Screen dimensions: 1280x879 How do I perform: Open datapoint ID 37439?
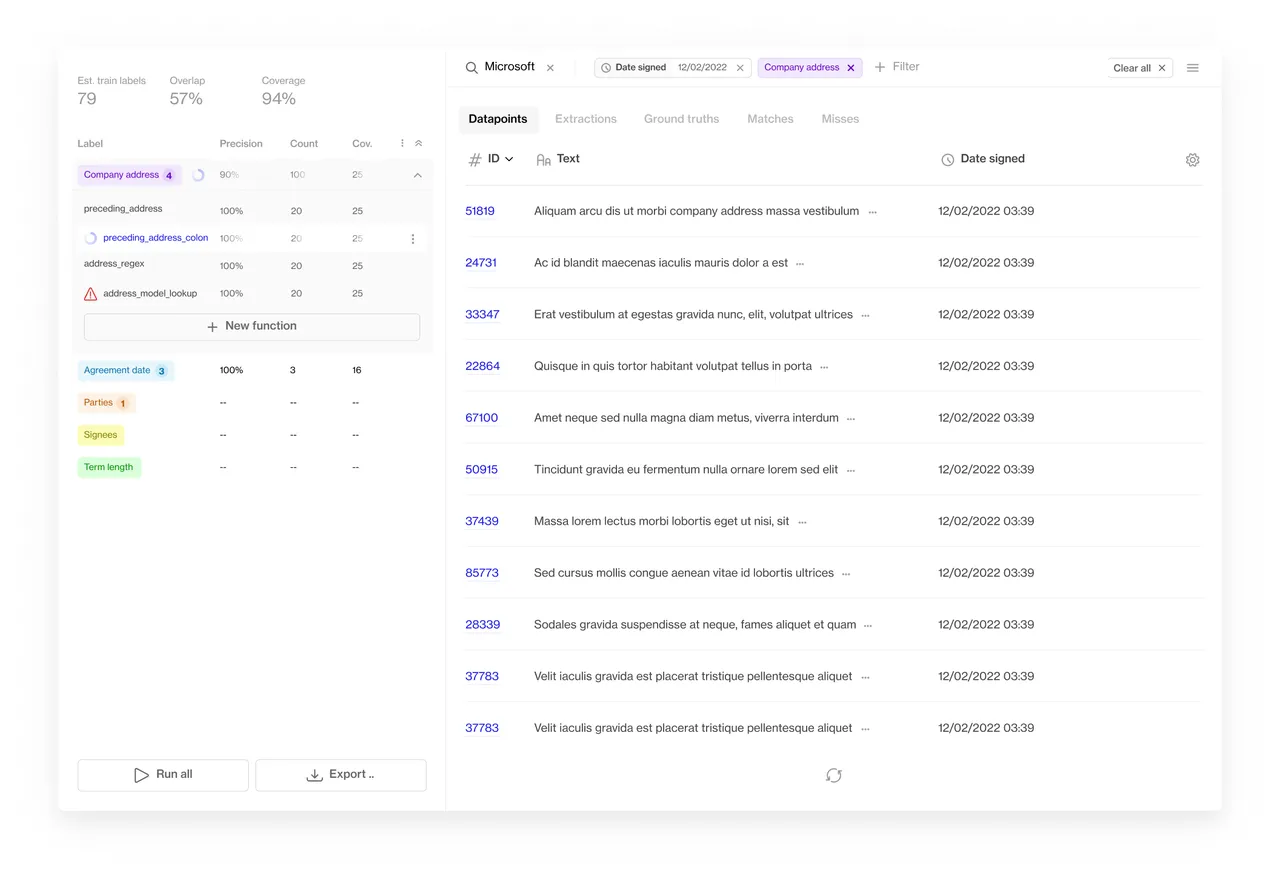482,521
